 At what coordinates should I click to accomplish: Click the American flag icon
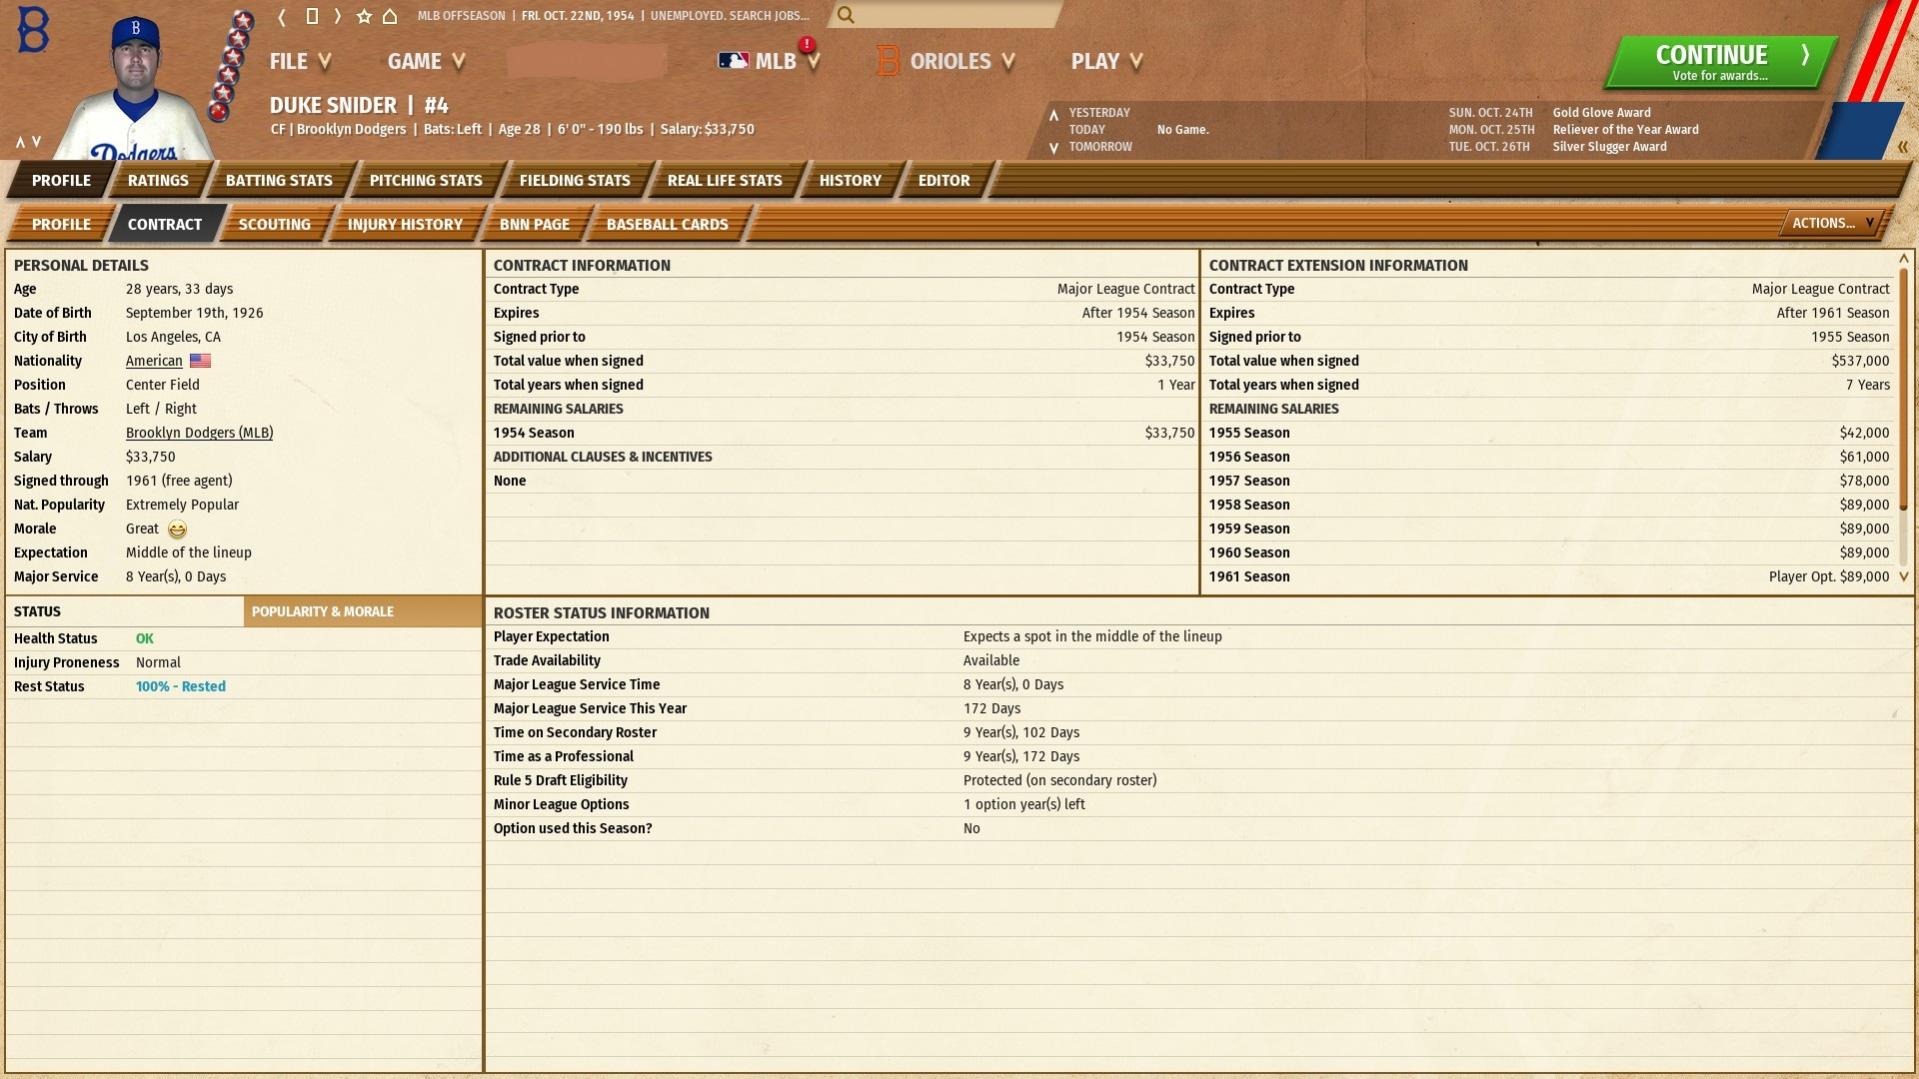coord(200,361)
